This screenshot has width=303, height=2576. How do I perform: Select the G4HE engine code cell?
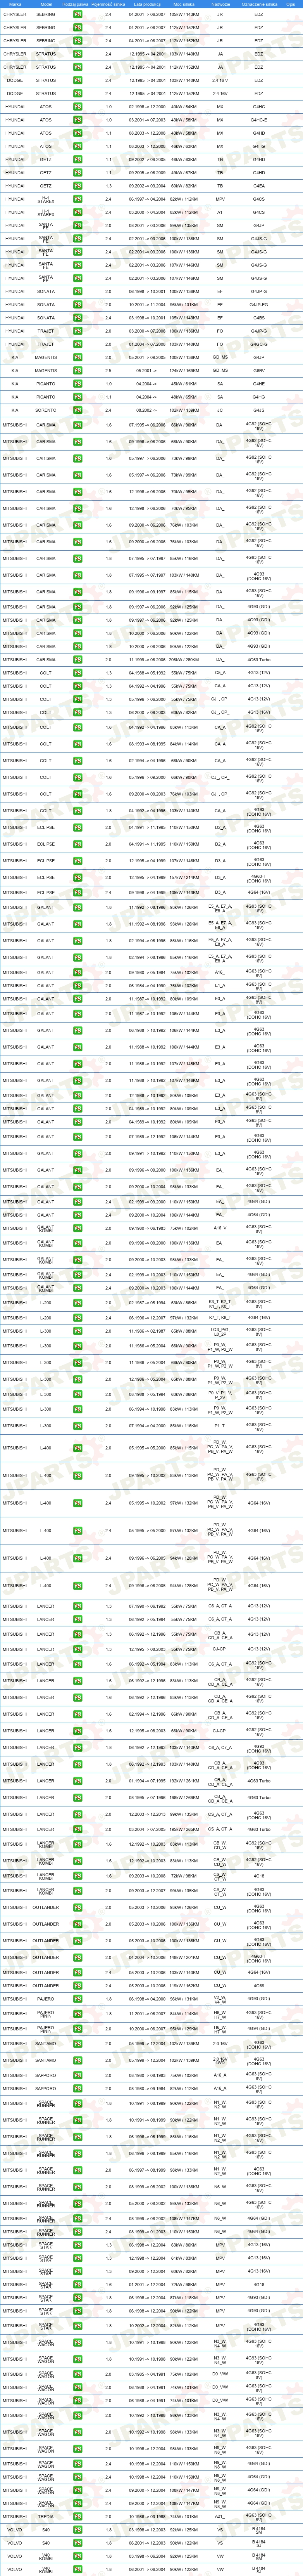pos(259,384)
